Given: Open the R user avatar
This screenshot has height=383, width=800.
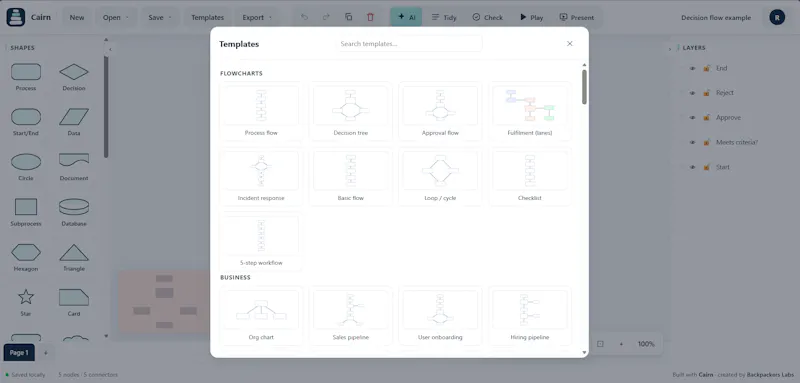Looking at the screenshot, I should [777, 17].
